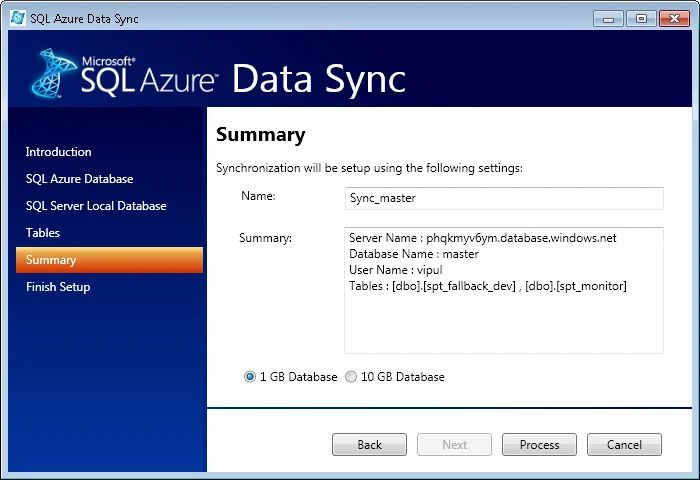Jump to the Finish Setup step

58,287
